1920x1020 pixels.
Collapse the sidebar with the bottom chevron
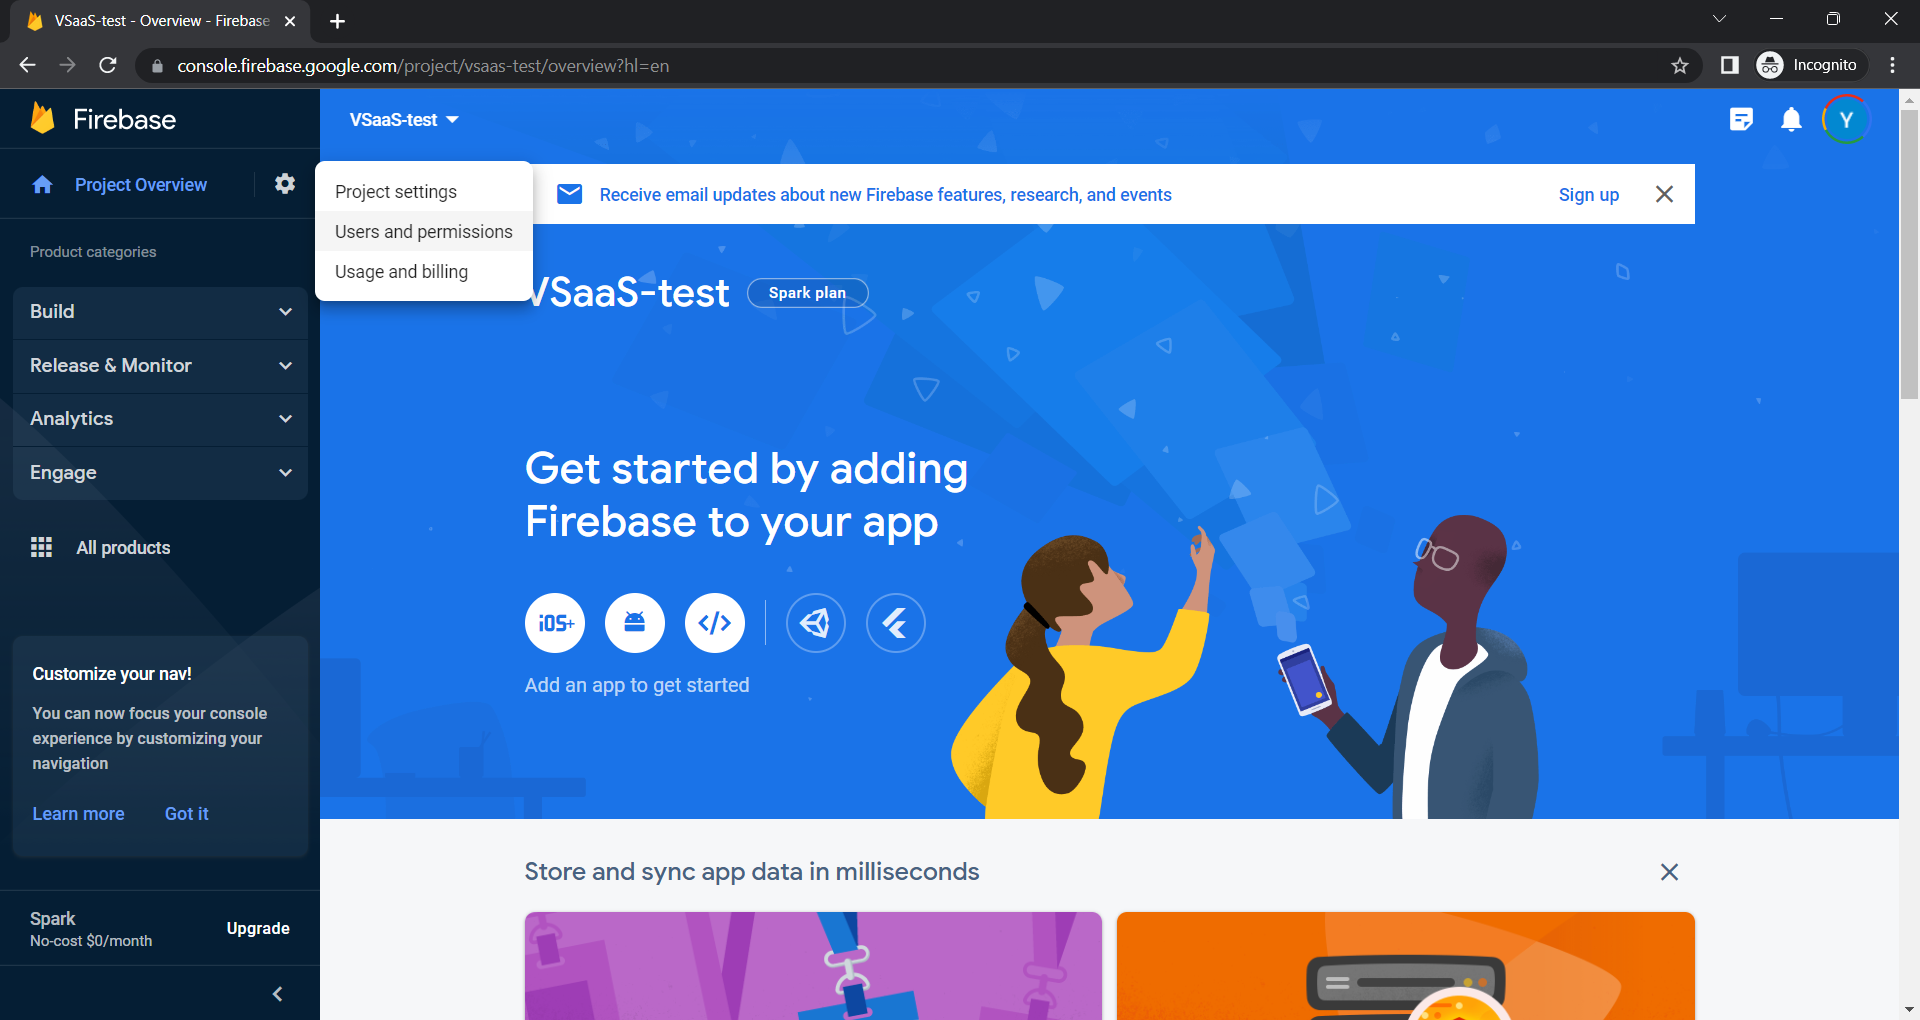(x=277, y=994)
